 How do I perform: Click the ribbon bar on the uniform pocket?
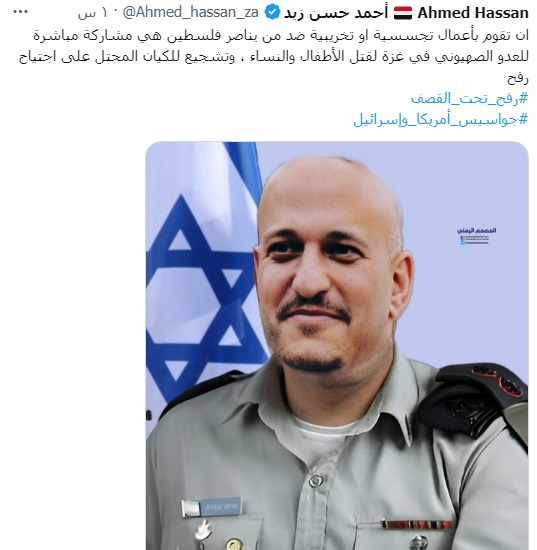coord(416,524)
